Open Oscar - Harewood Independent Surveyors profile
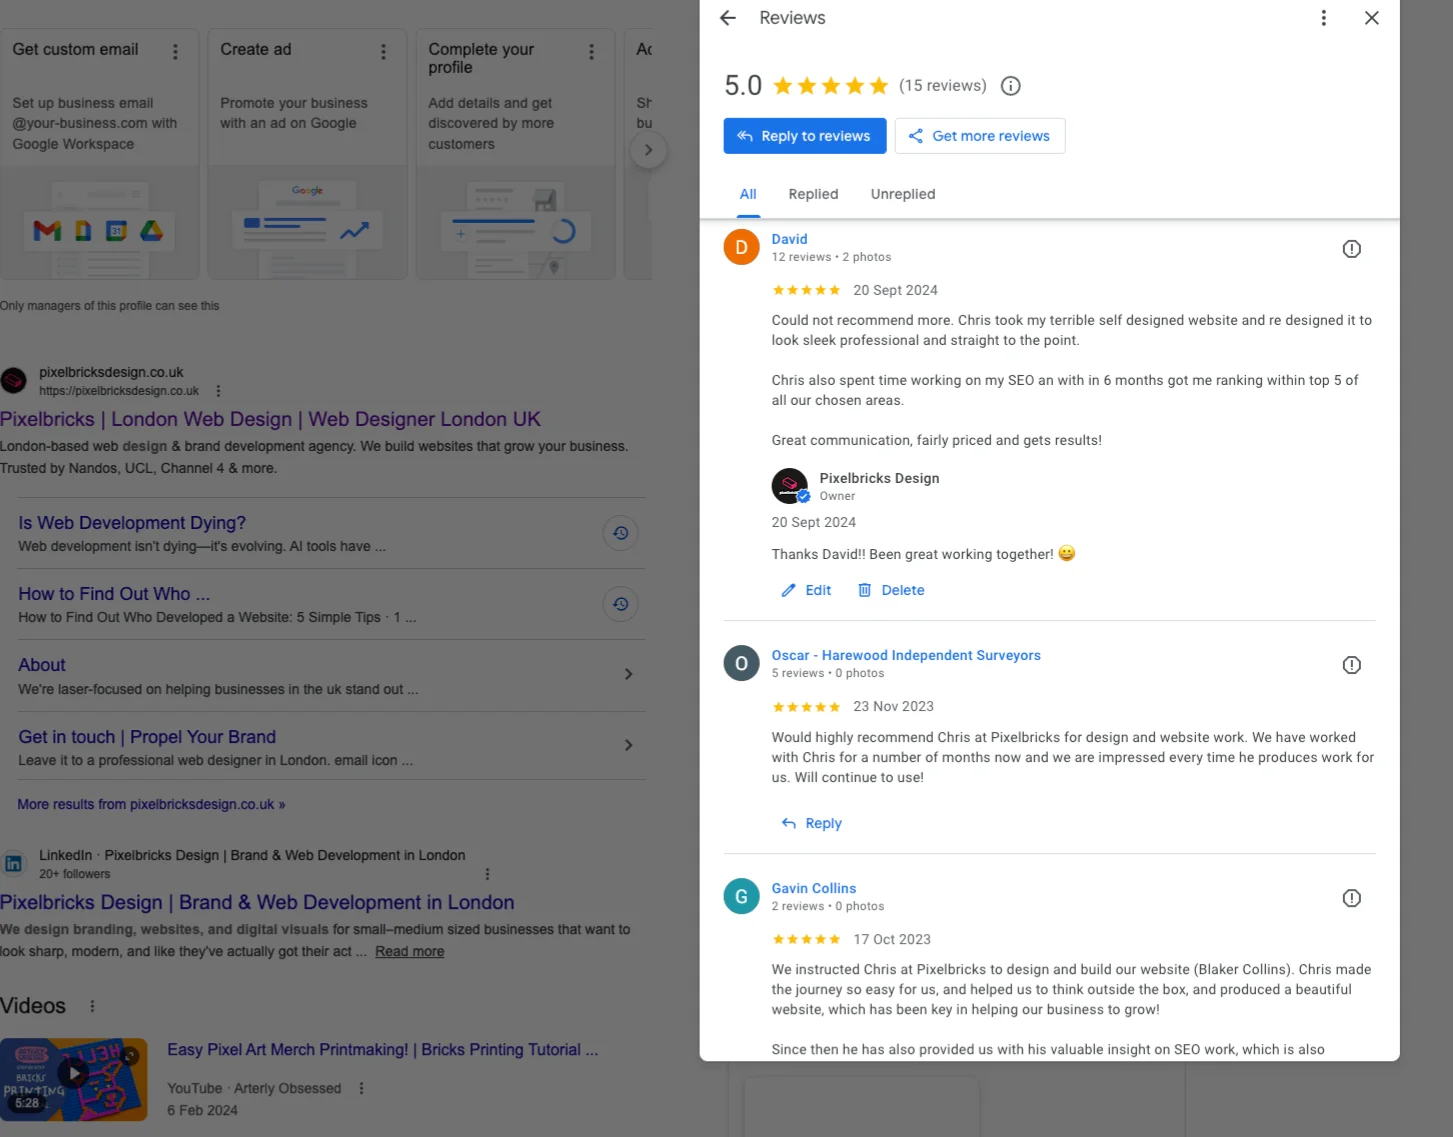The height and width of the screenshot is (1137, 1453). click(x=906, y=655)
